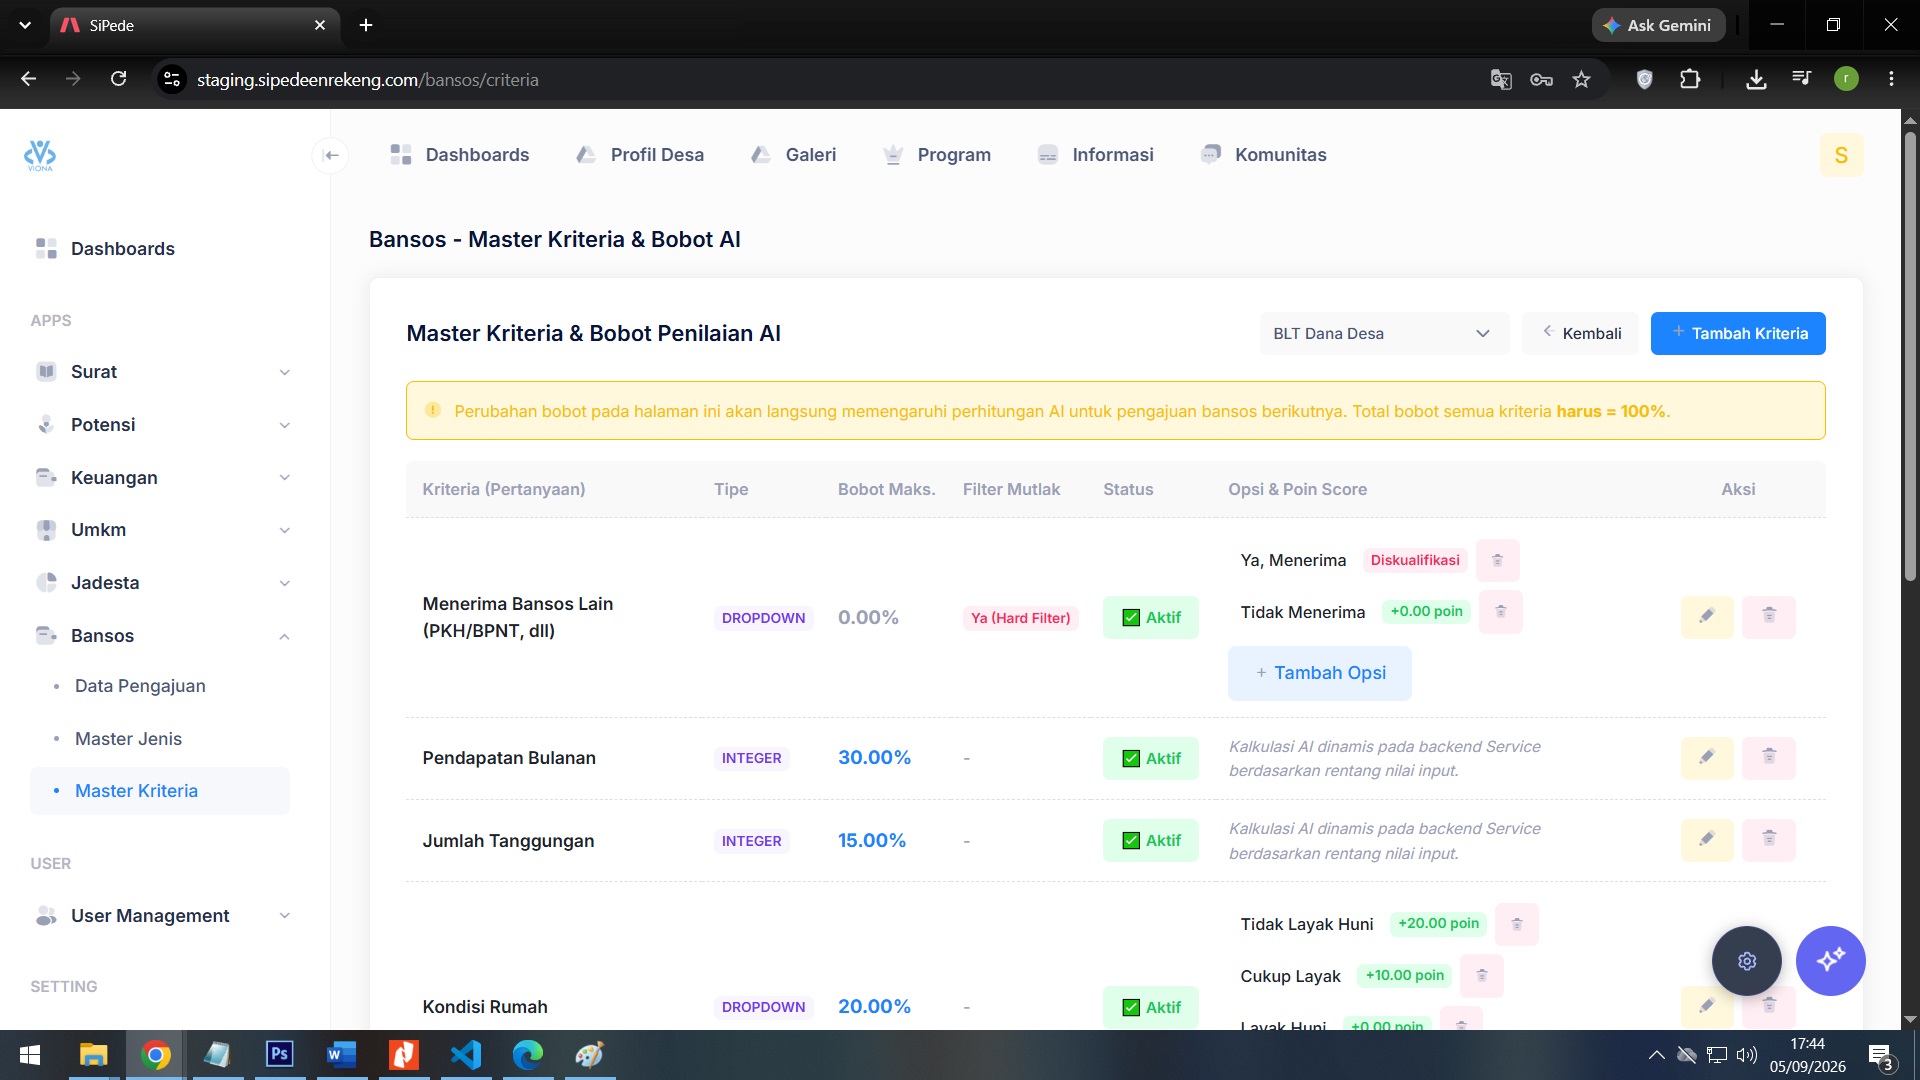Toggle Aktif status for Menerima Bansos Lain
This screenshot has width=1920, height=1080.
[1151, 617]
